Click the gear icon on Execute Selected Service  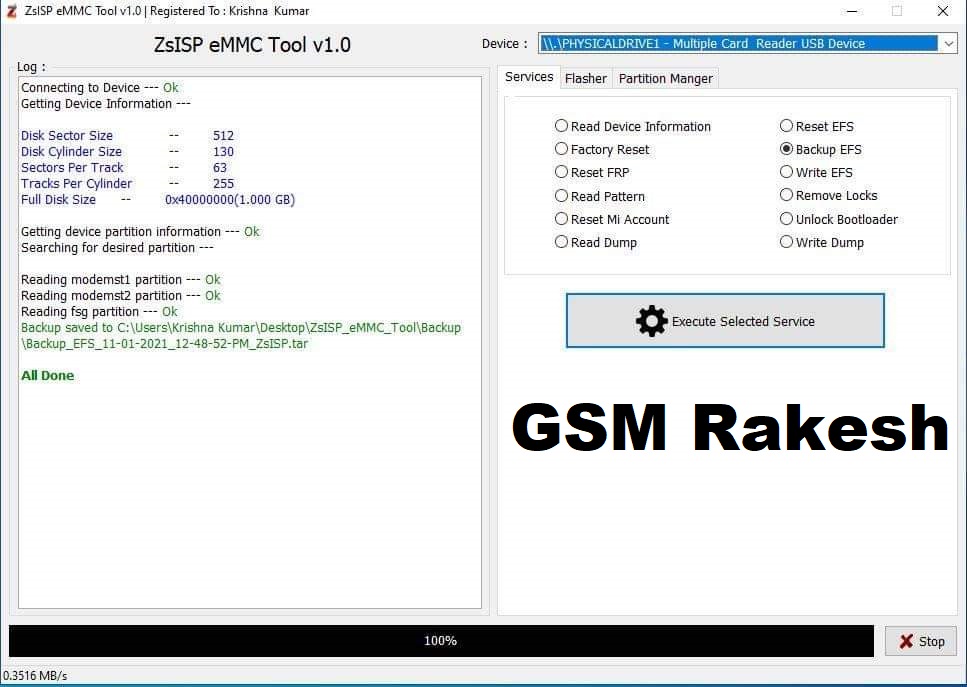coord(652,321)
